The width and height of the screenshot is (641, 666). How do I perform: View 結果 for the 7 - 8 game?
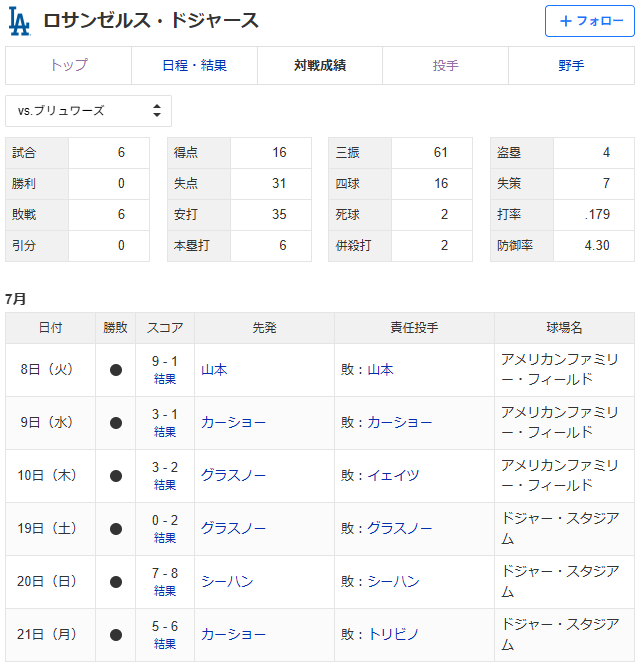[x=165, y=592]
